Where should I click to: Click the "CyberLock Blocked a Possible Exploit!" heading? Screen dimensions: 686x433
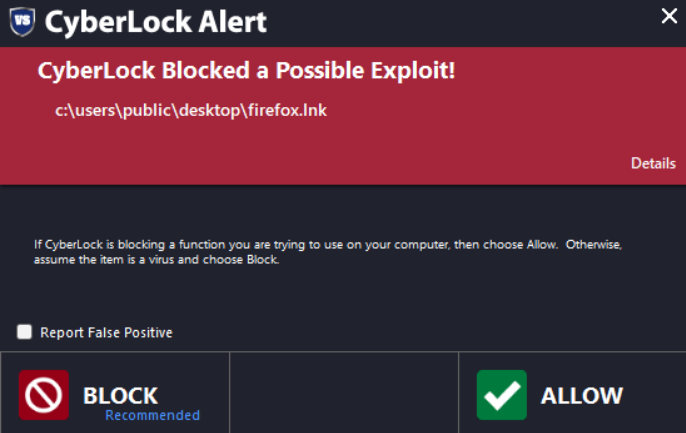tap(246, 71)
